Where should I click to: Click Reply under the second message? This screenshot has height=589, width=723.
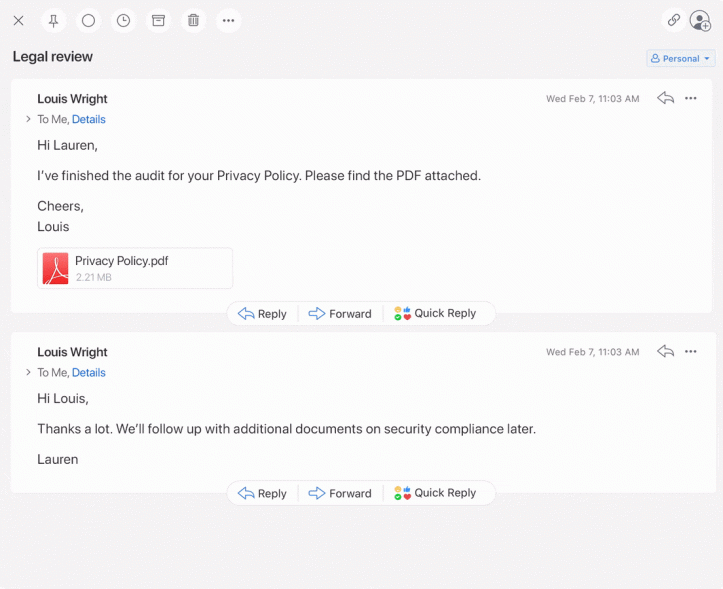click(262, 493)
